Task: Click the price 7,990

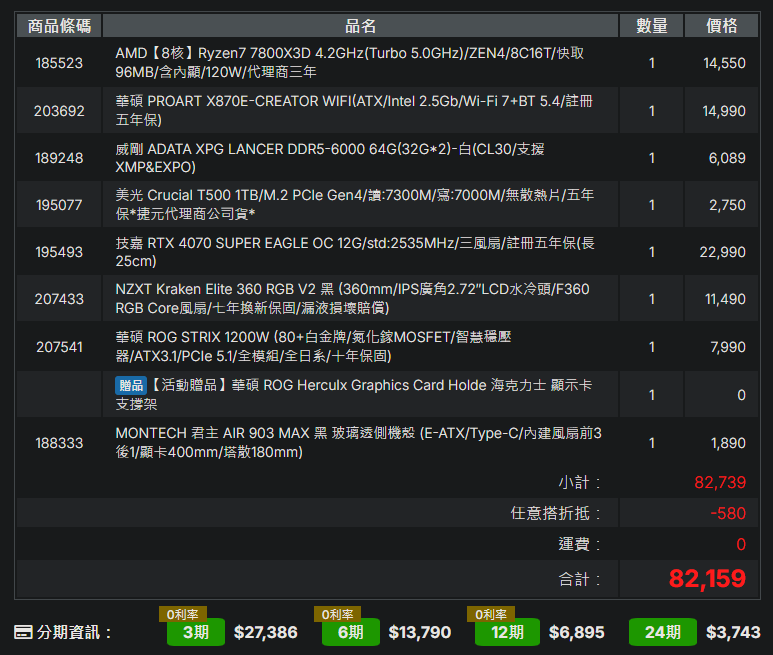Action: click(x=728, y=347)
